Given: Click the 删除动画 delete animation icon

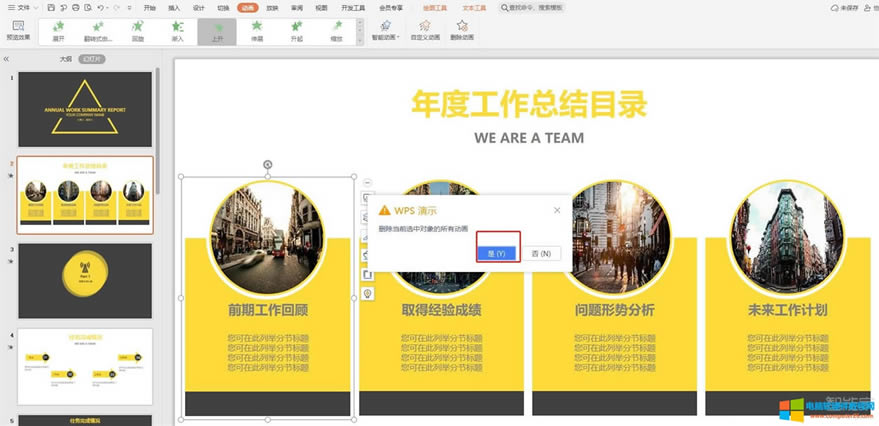Looking at the screenshot, I should (462, 30).
